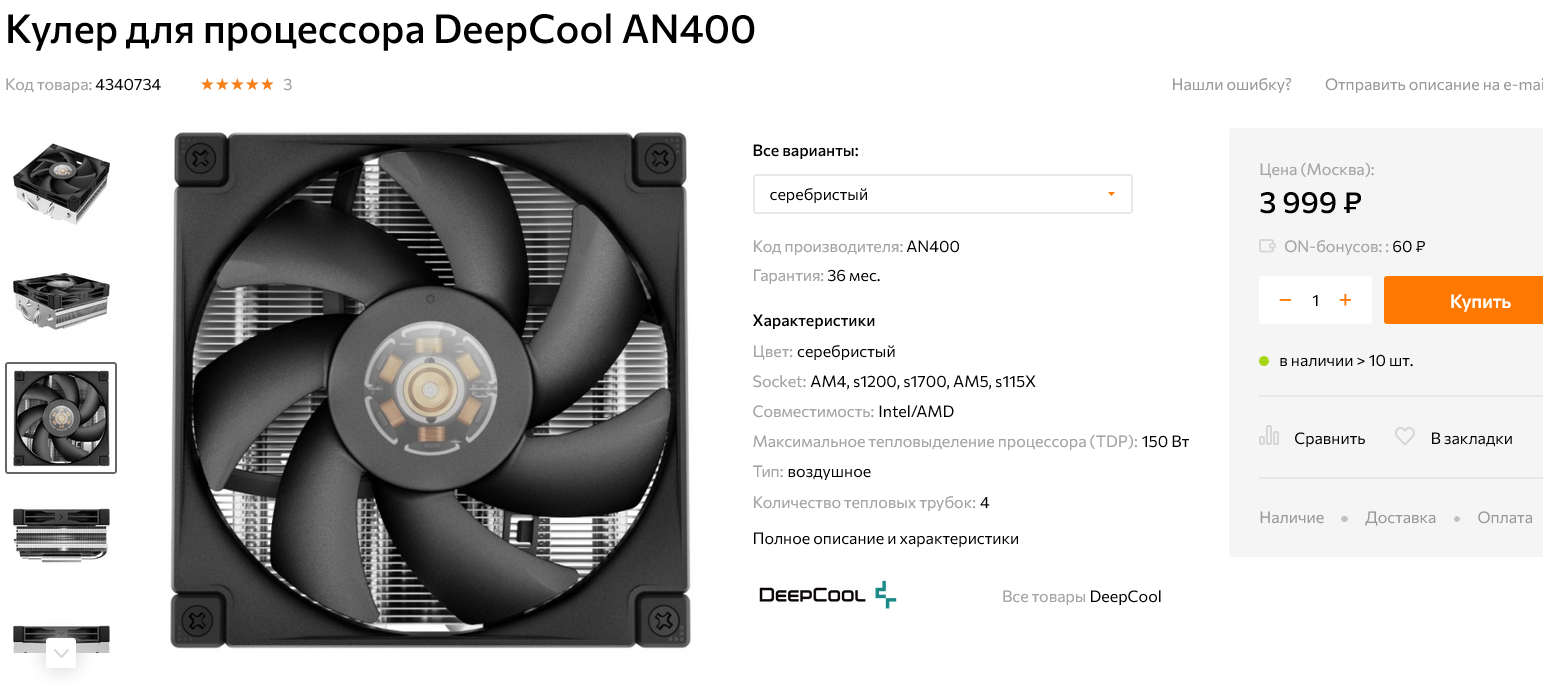
Task: Select the second cooler thumbnail
Action: (61, 301)
